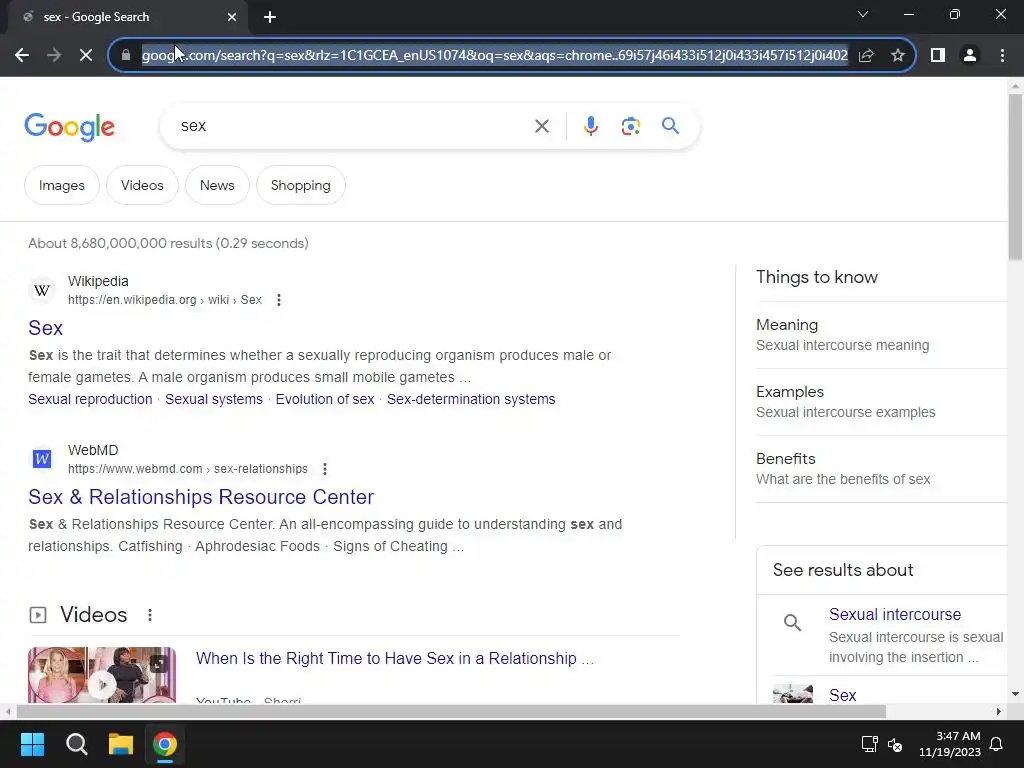
Task: Expand 'Meaning' in Things to know
Action: point(882,334)
